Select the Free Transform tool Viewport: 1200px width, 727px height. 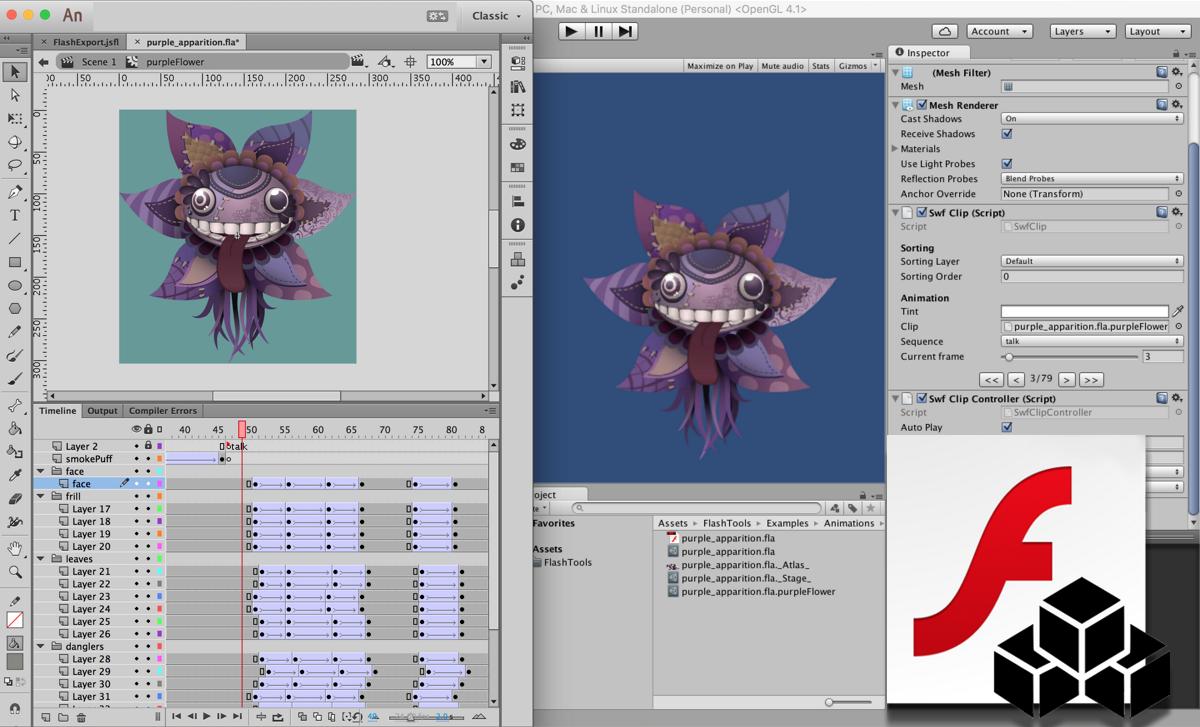[15, 118]
